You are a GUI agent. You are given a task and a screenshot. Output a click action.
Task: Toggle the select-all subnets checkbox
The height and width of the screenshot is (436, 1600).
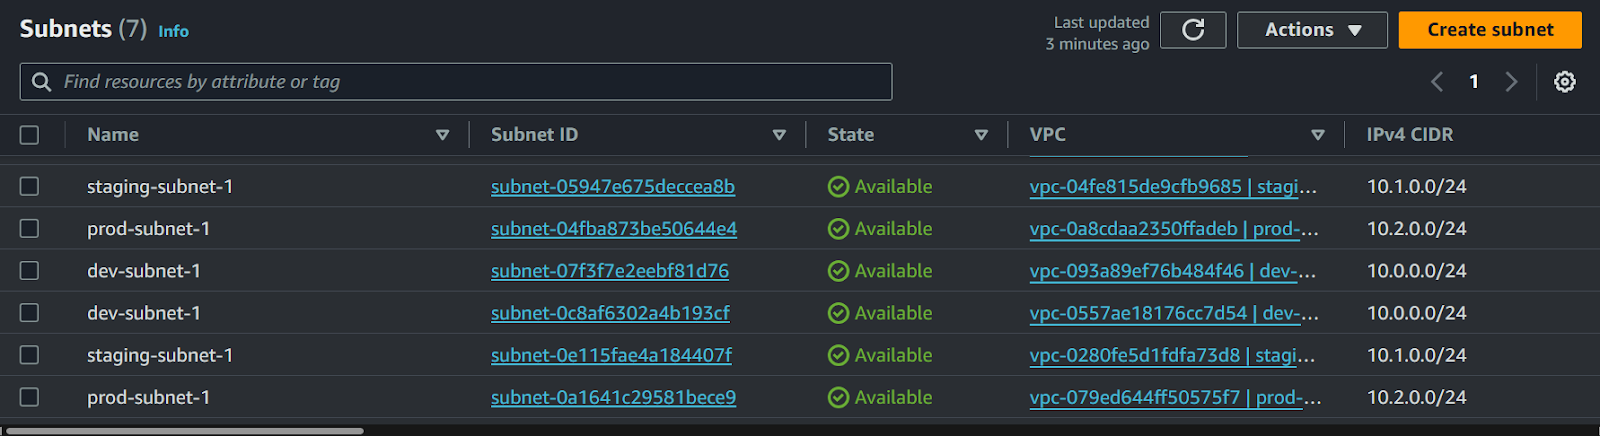(x=30, y=135)
